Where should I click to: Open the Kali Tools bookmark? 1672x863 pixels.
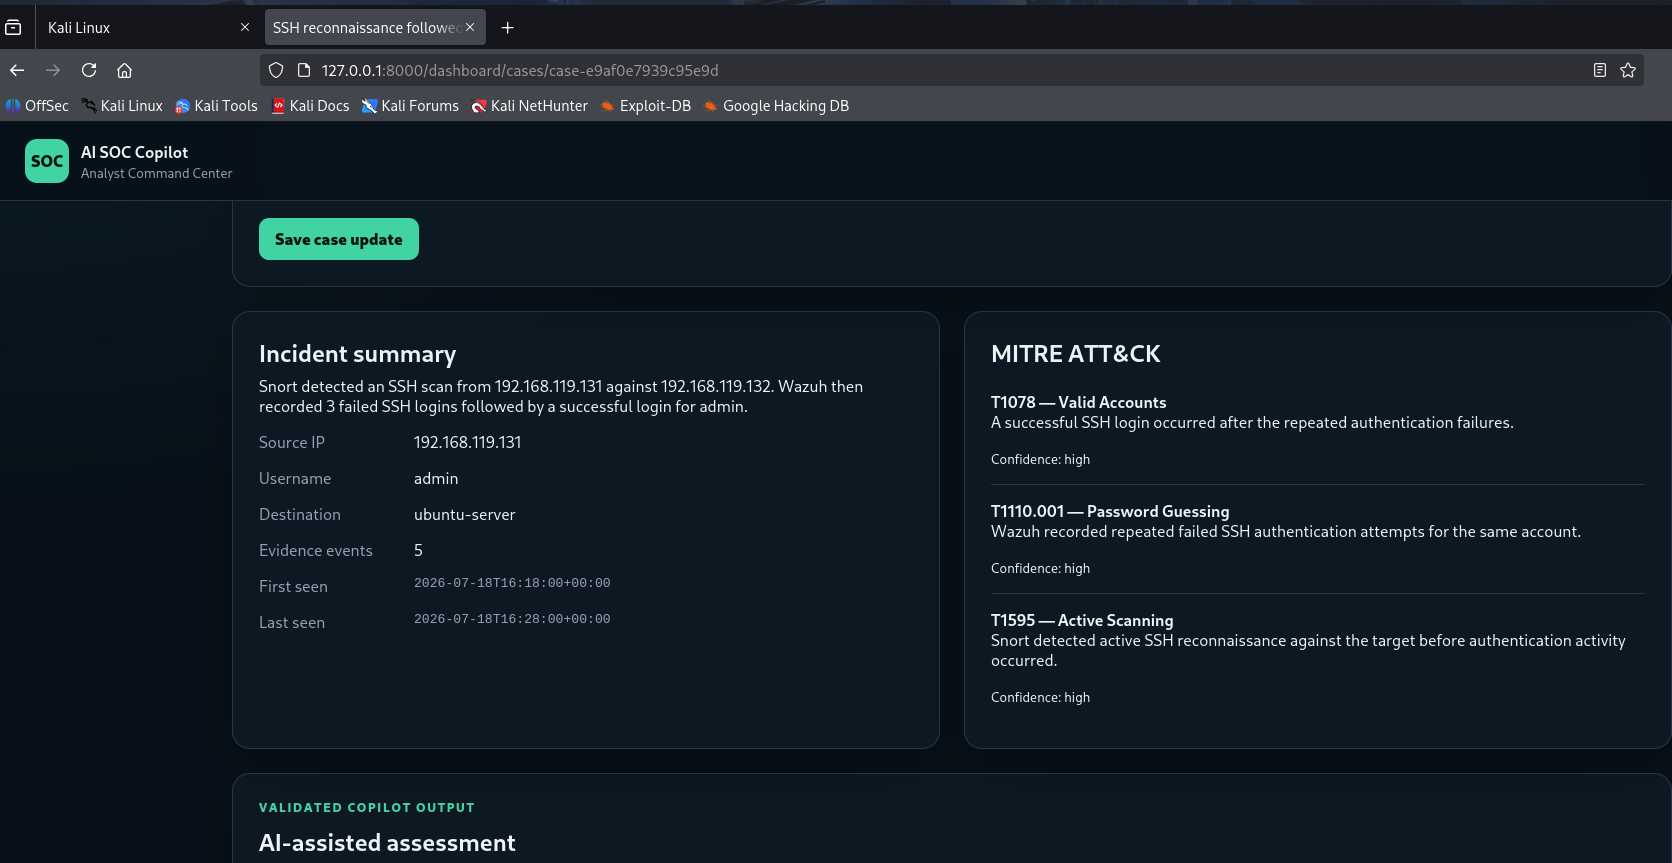click(x=216, y=106)
